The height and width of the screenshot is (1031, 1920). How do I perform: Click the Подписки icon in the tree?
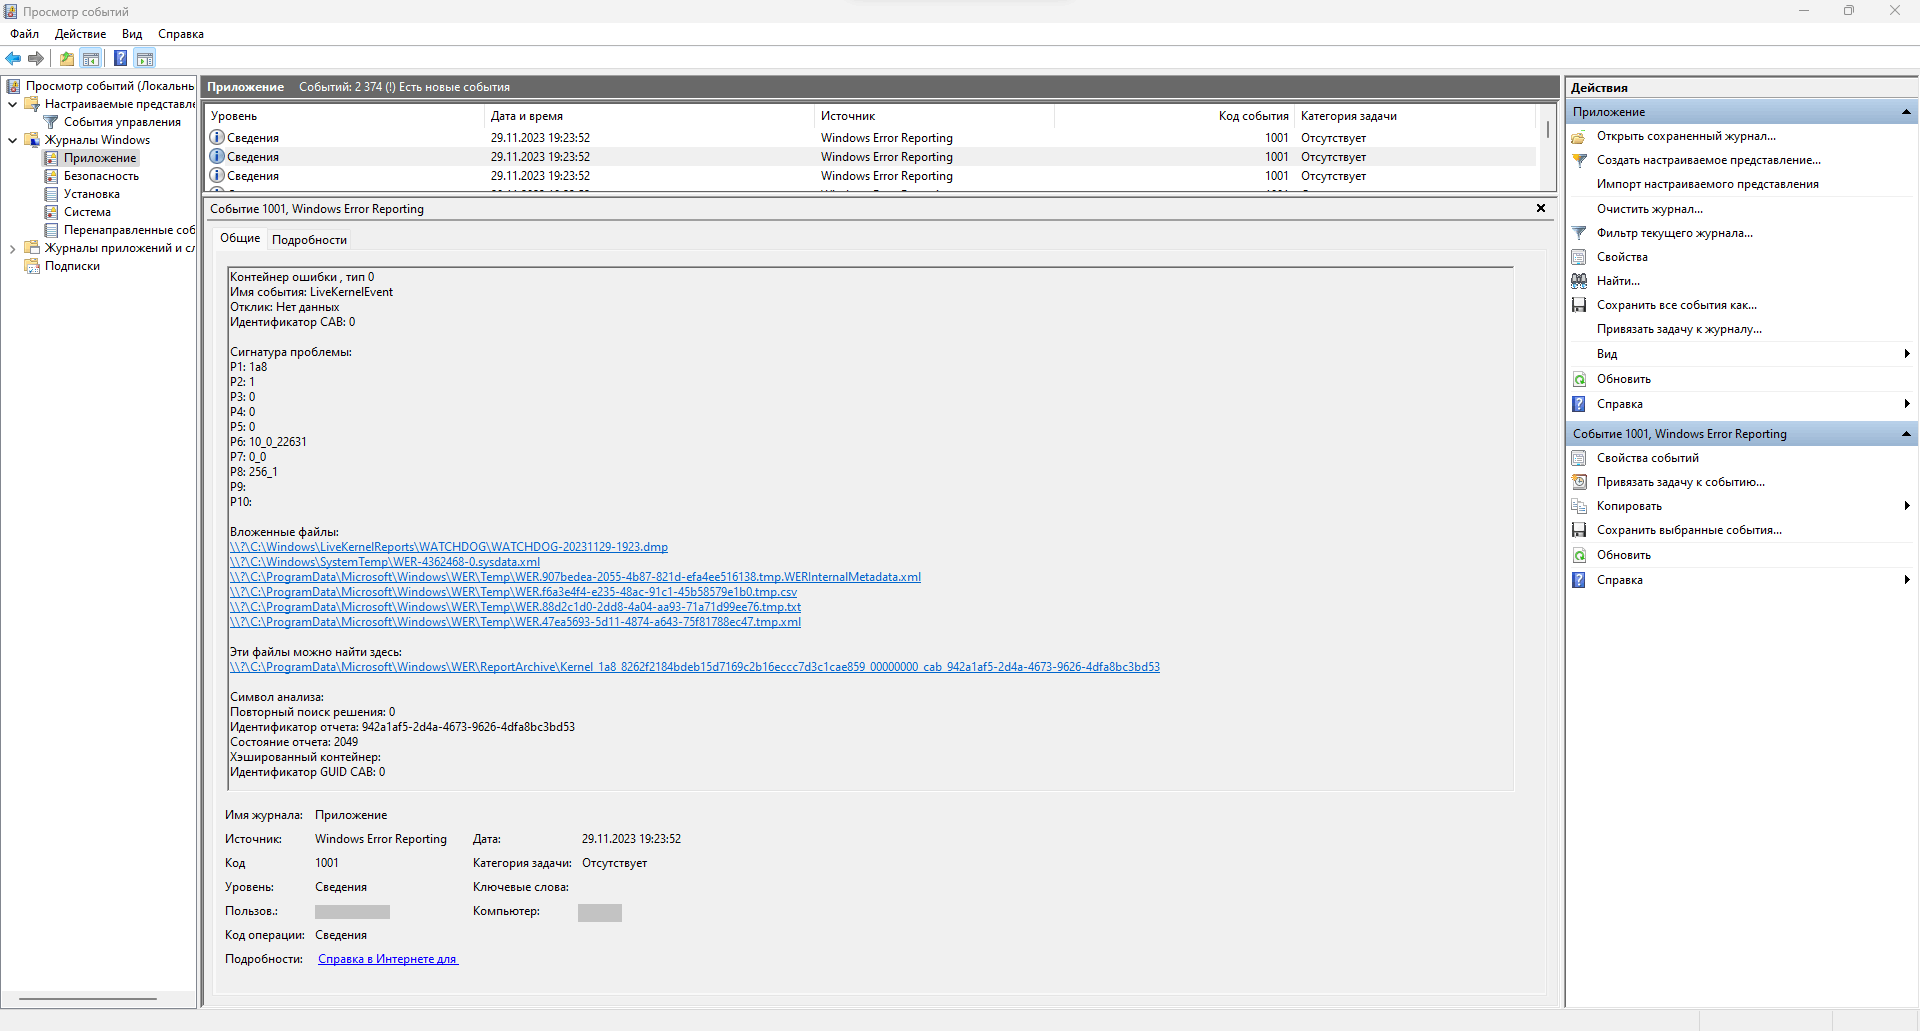(x=32, y=266)
